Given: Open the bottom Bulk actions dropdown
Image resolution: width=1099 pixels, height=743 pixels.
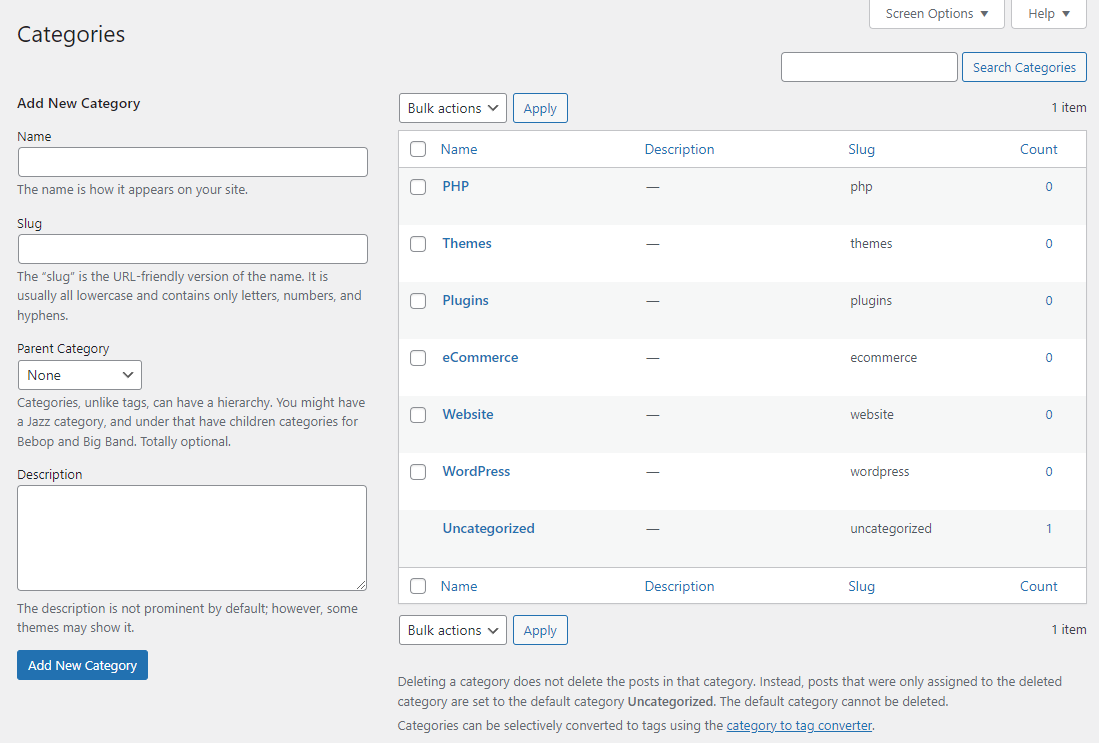Looking at the screenshot, I should point(452,630).
